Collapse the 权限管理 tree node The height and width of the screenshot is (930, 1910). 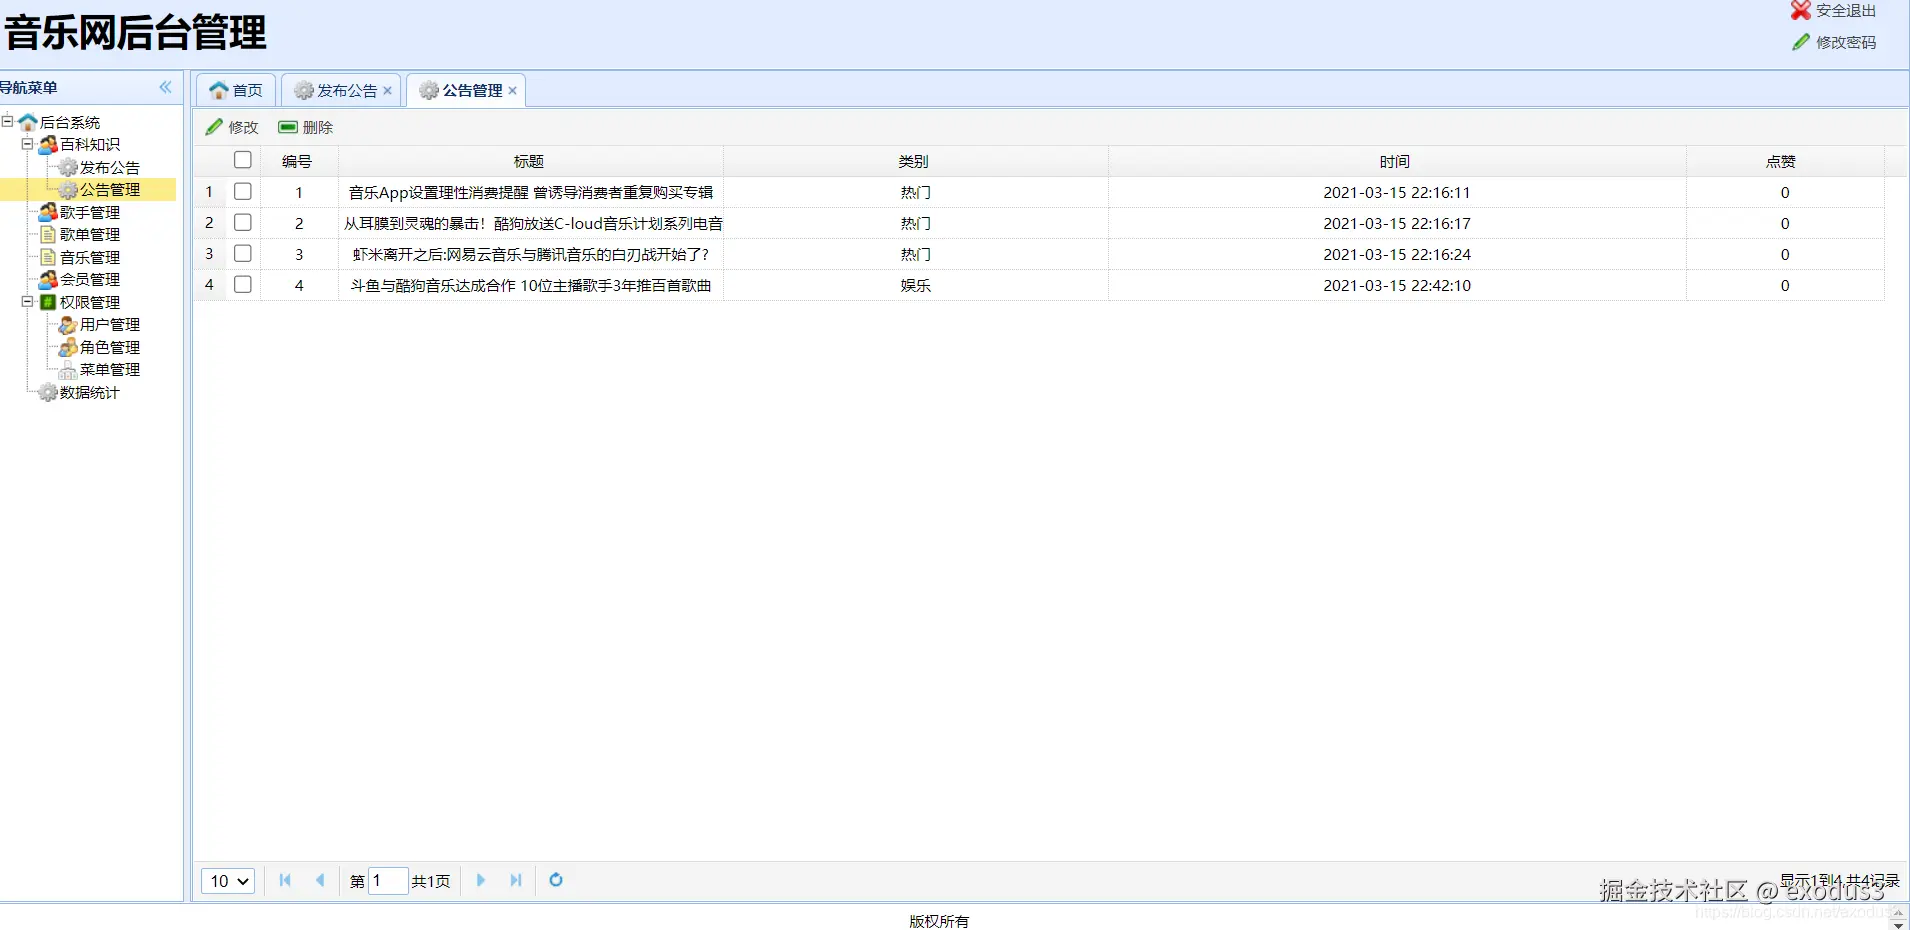pos(28,301)
